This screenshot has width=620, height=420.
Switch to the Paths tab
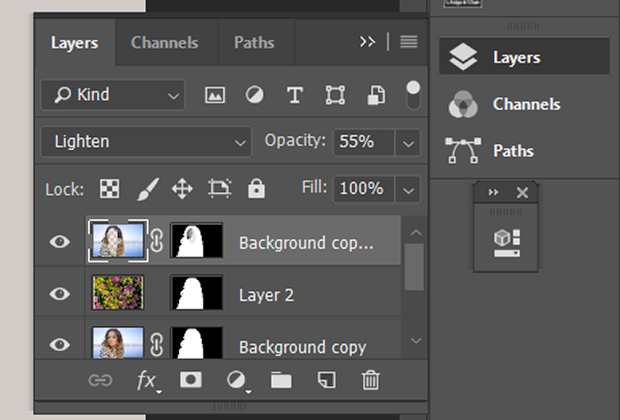pos(254,43)
